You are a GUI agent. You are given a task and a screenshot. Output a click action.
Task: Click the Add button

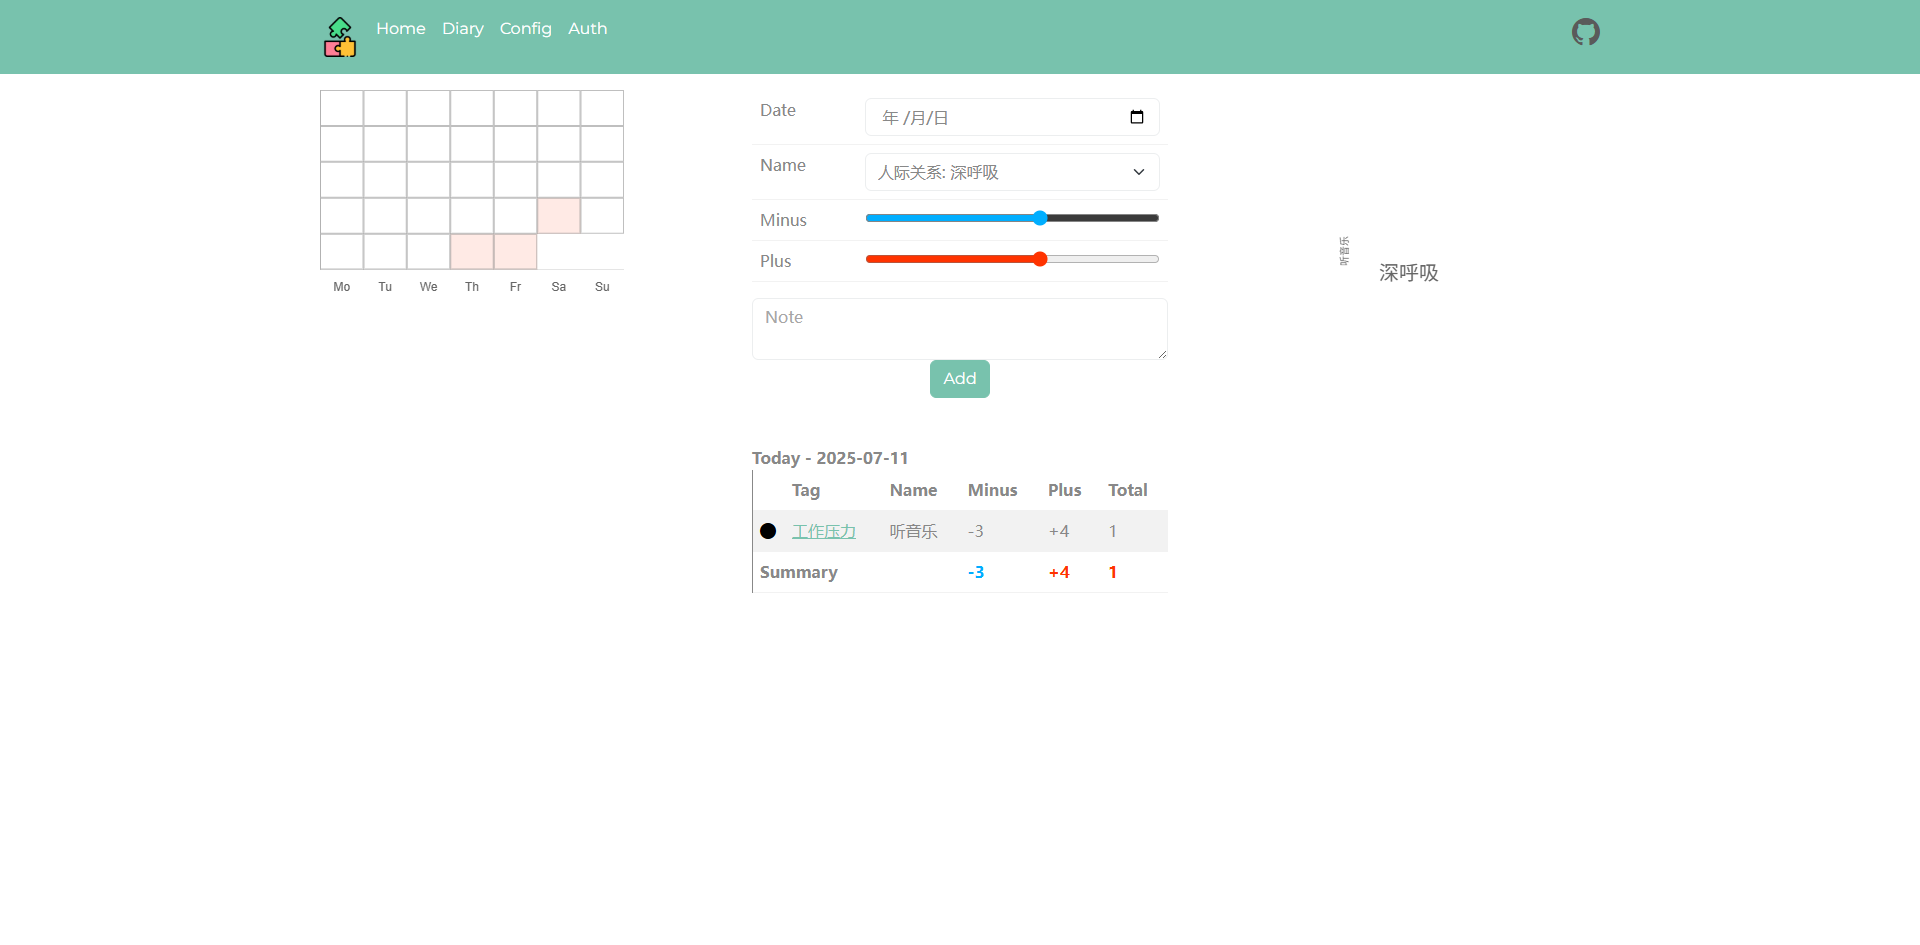[x=960, y=379]
